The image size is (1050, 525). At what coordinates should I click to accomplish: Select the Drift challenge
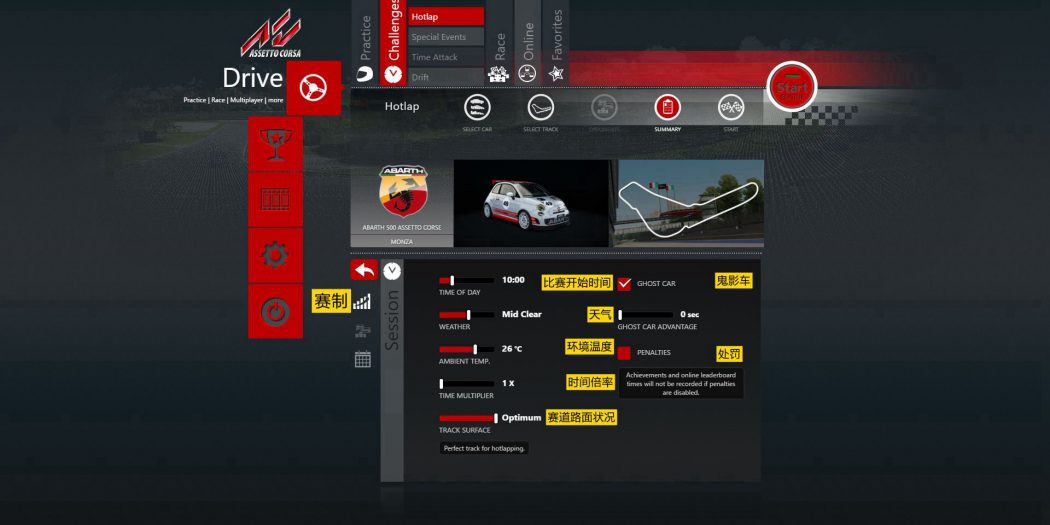(446, 77)
